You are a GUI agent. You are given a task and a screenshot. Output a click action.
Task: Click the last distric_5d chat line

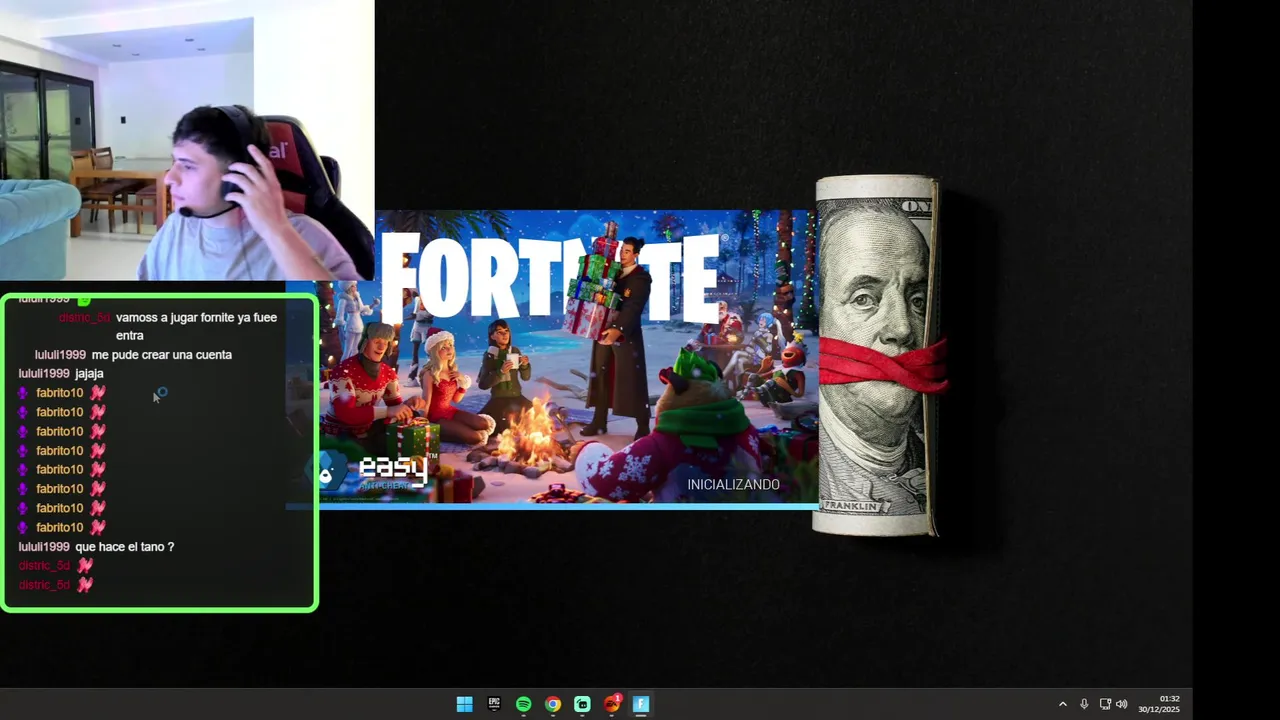point(55,585)
